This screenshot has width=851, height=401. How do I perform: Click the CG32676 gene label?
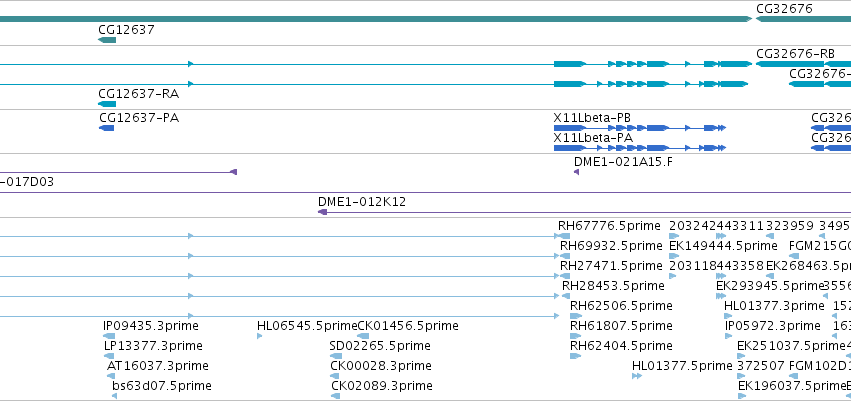tap(784, 9)
